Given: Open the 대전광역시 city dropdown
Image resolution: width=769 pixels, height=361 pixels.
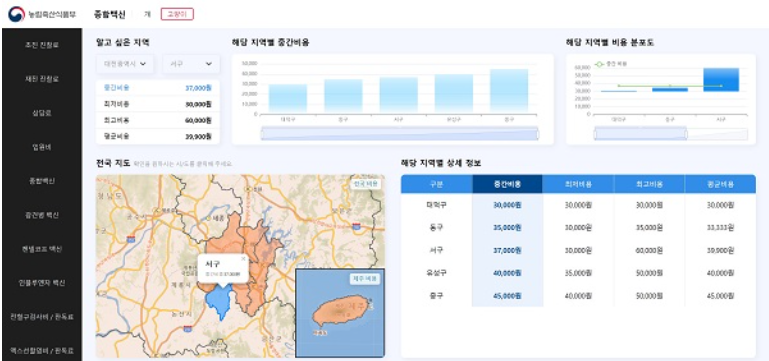Looking at the screenshot, I should pos(125,64).
